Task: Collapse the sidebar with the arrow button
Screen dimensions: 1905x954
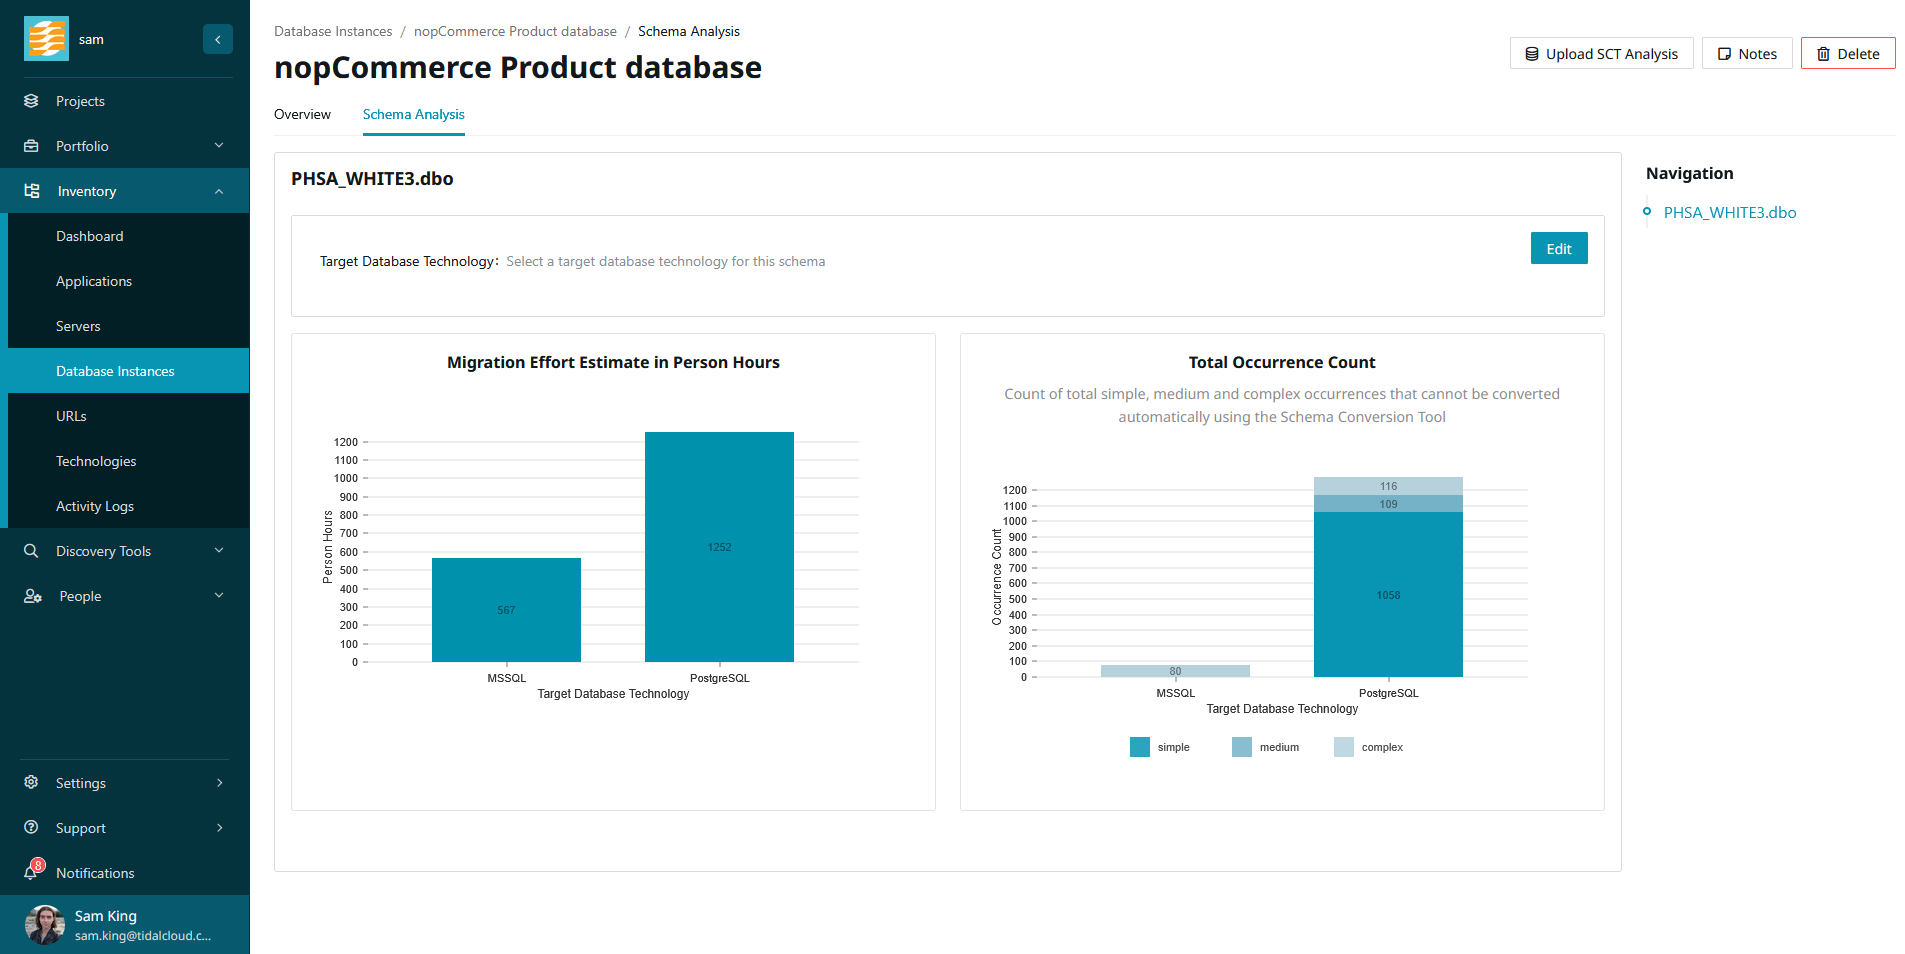Action: (x=217, y=39)
